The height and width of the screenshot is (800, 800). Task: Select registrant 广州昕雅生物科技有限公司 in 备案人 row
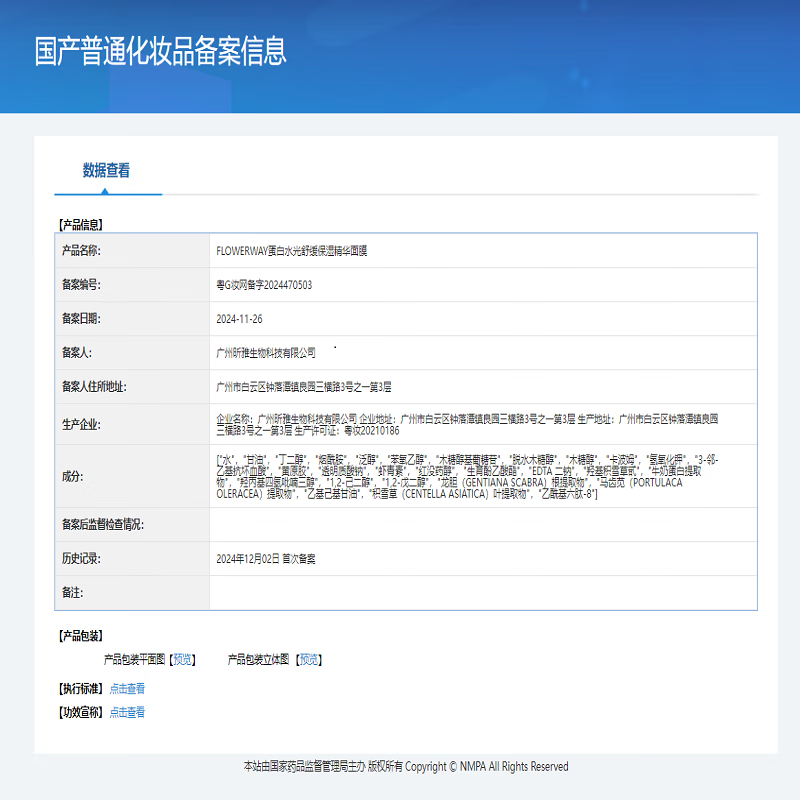click(x=266, y=353)
